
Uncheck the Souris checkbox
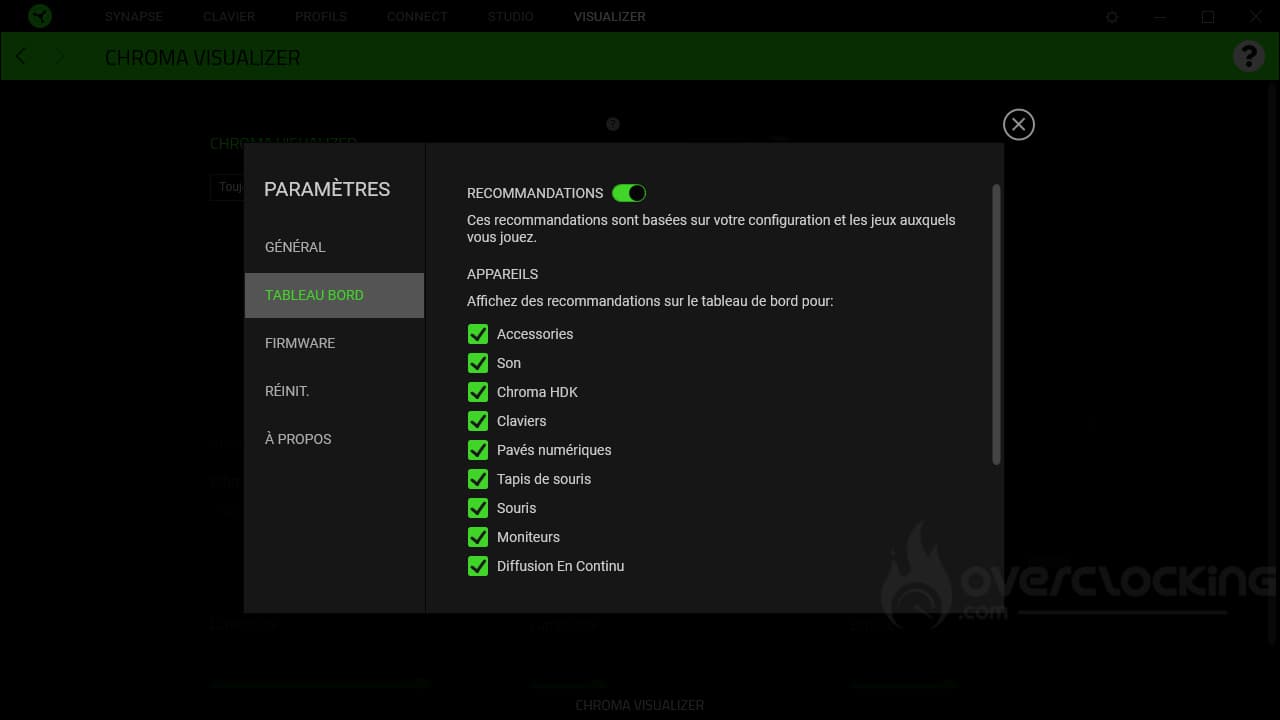(478, 508)
